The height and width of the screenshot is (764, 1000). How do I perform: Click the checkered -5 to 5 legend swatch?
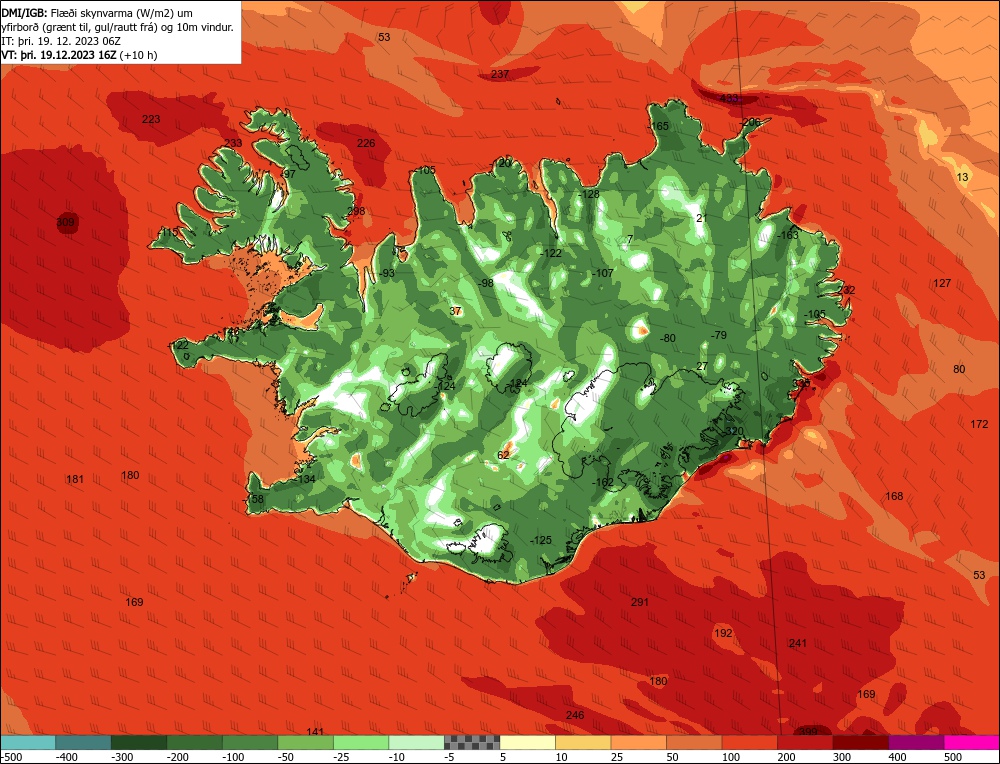[x=472, y=742]
